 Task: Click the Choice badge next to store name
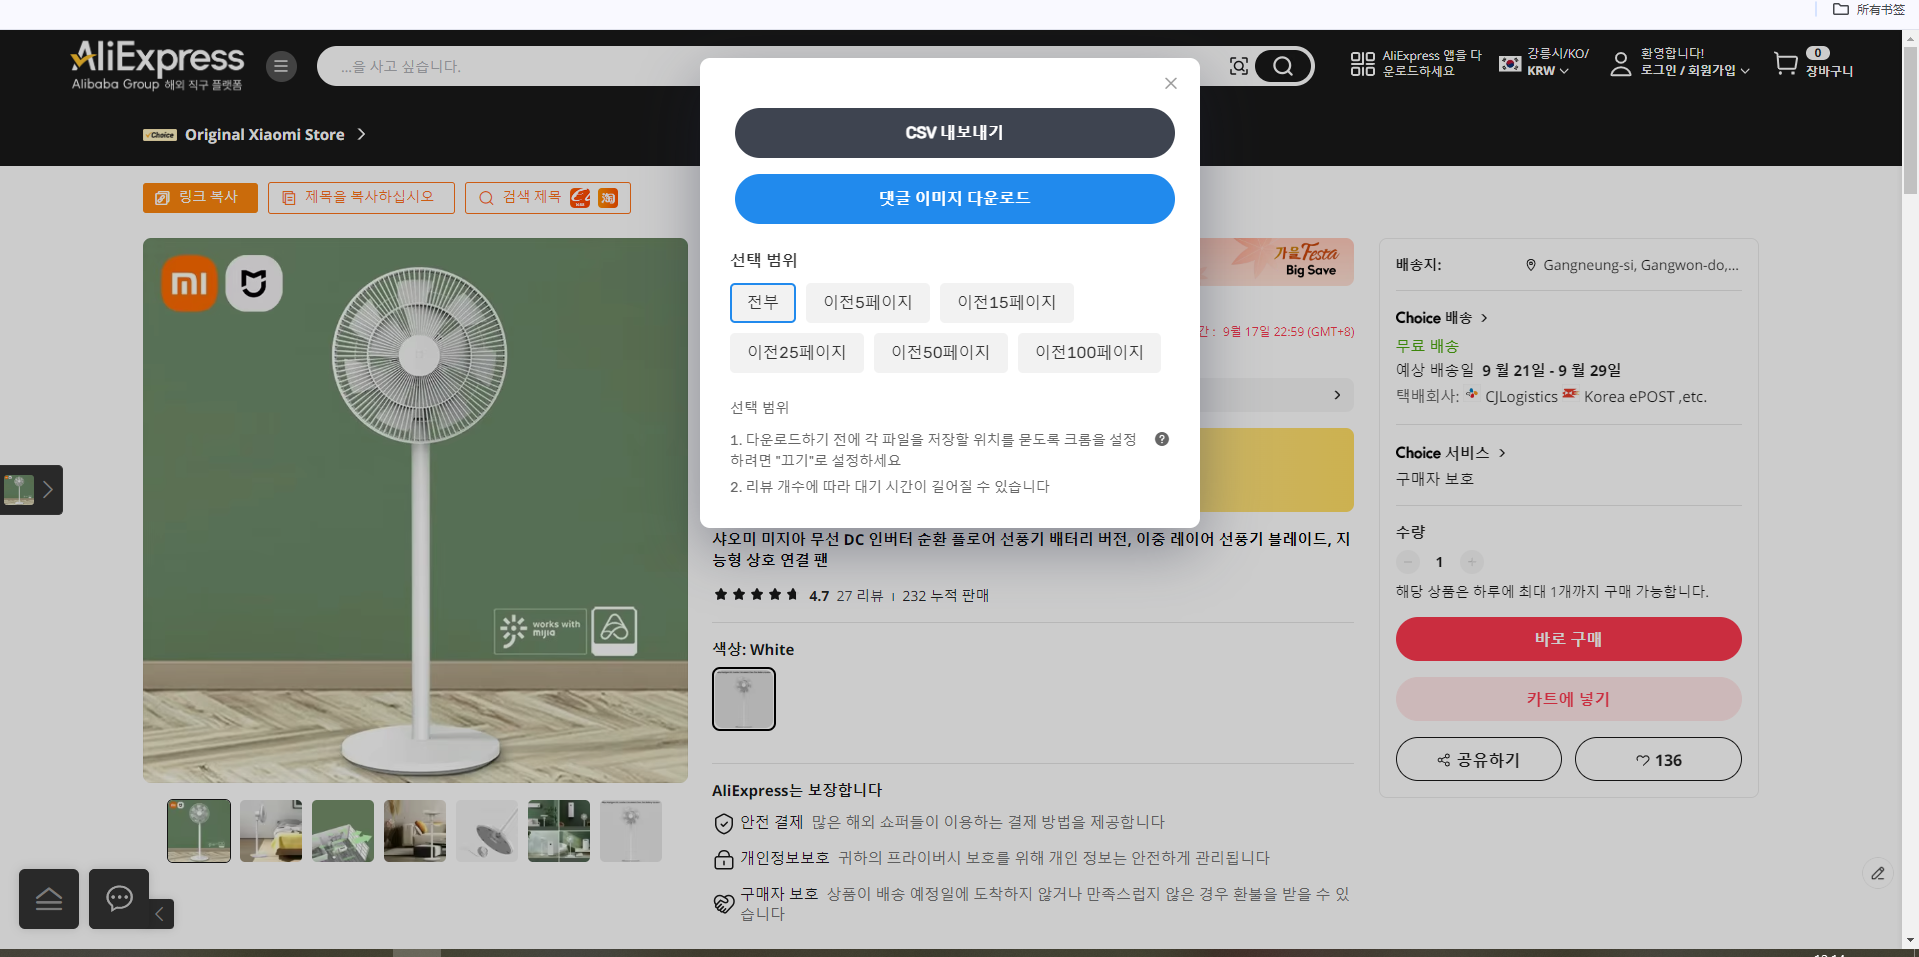160,135
